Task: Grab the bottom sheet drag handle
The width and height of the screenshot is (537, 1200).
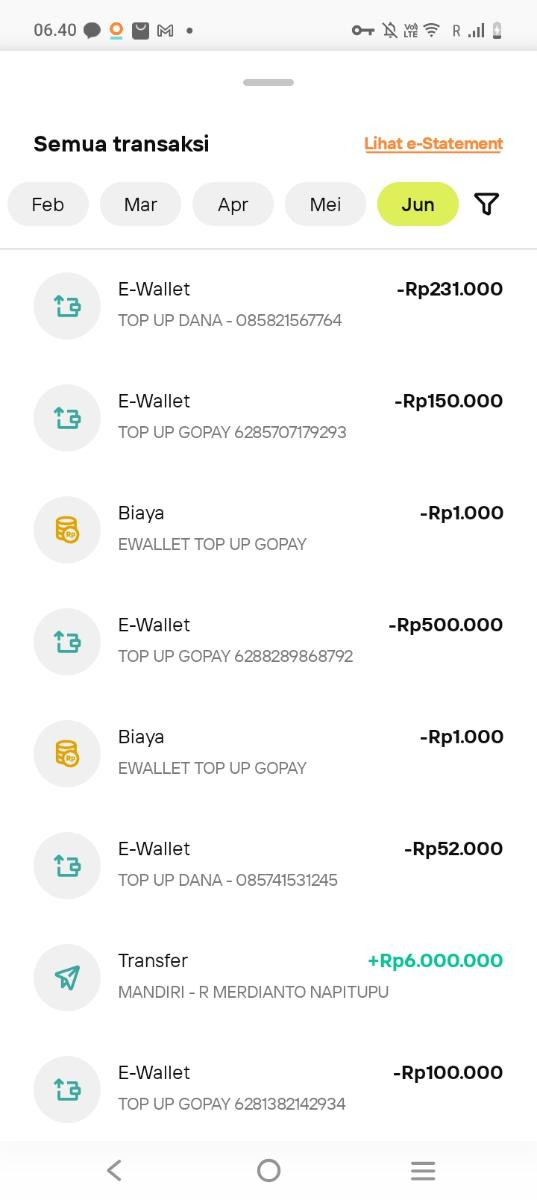Action: click(268, 82)
